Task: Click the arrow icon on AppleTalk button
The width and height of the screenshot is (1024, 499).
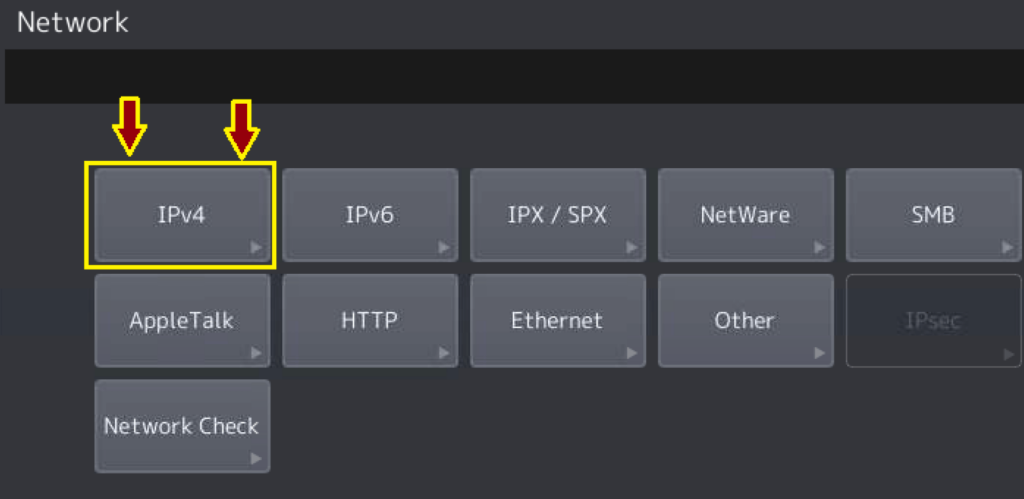Action: click(x=257, y=353)
